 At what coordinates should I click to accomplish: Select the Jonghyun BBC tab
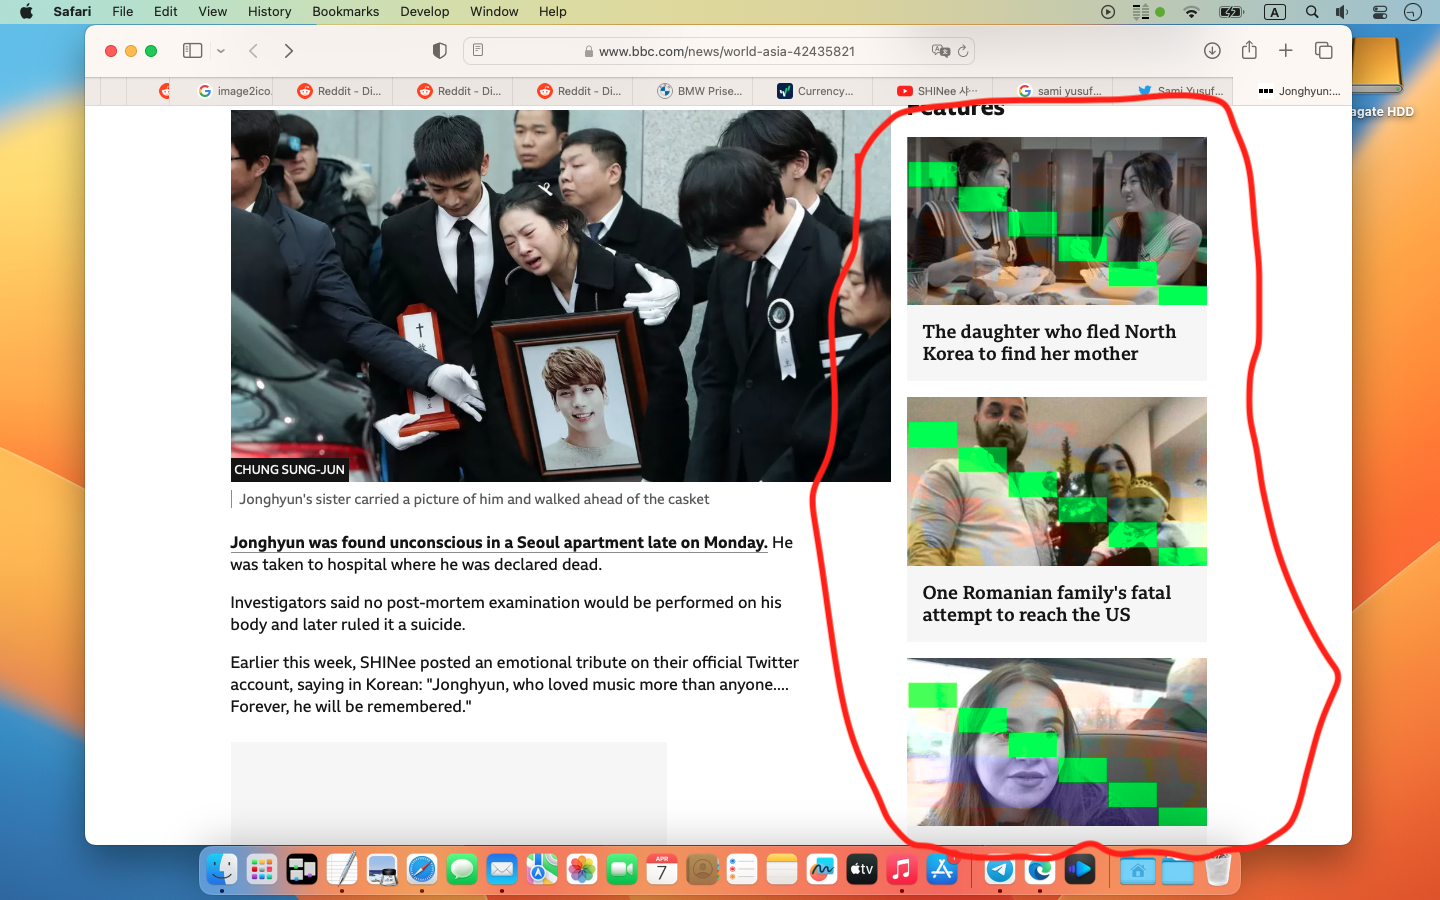point(1299,91)
